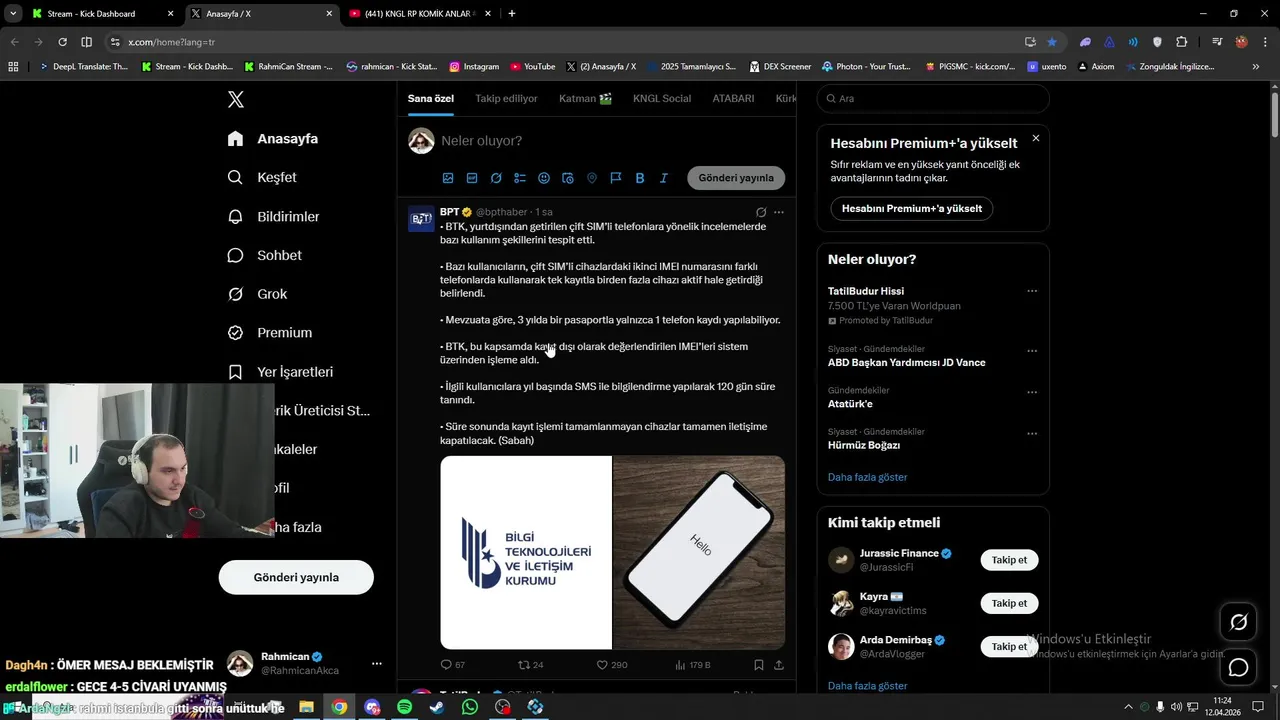
Task: Open floating Grok button
Action: 1238,622
